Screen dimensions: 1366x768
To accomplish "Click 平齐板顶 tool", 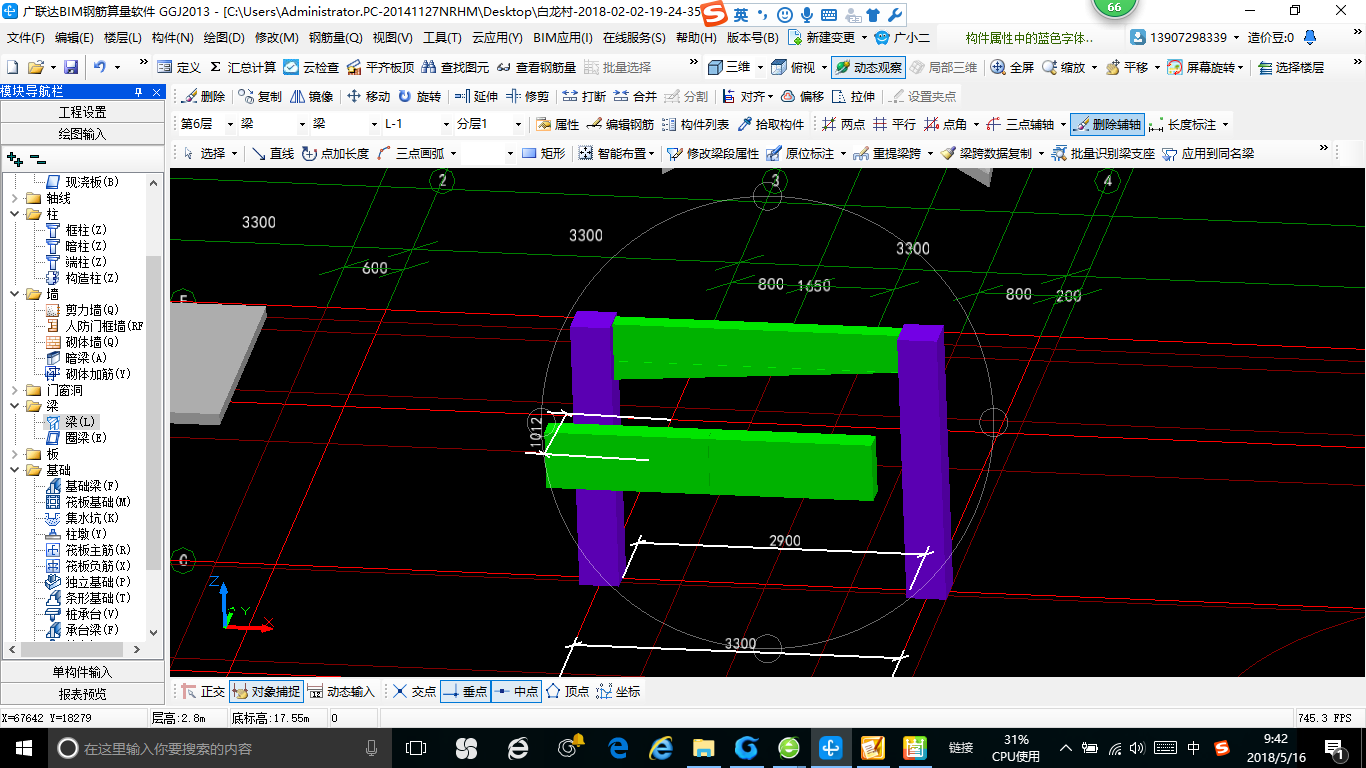I will (x=380, y=67).
